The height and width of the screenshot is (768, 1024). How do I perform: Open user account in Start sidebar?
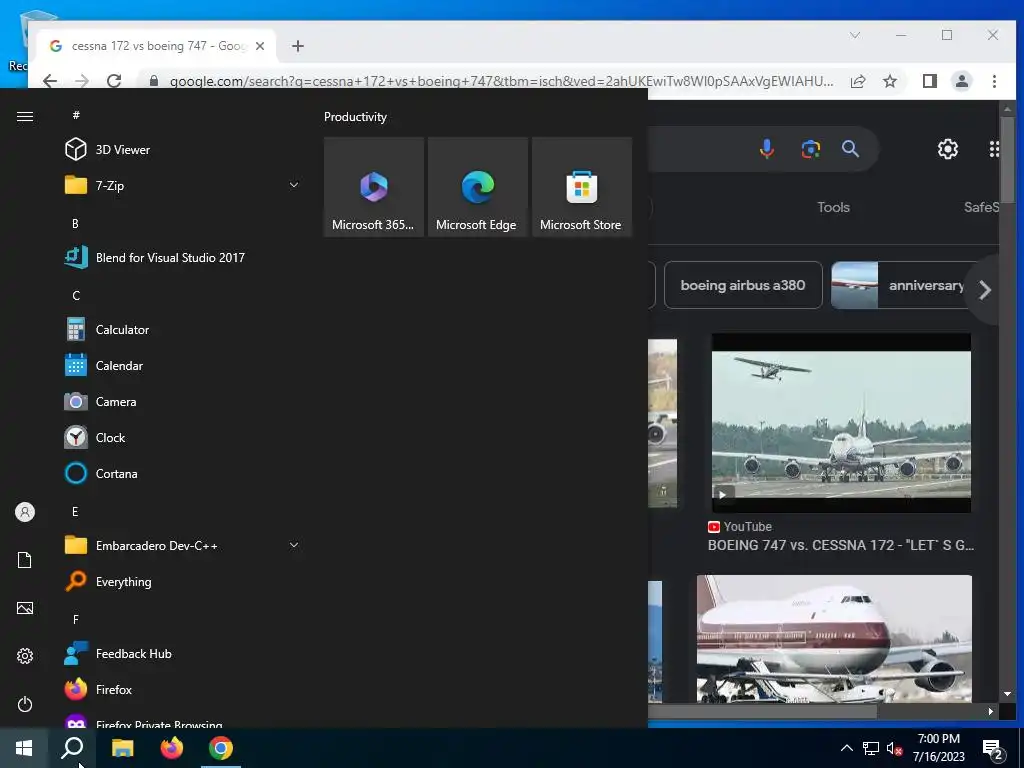(x=25, y=512)
